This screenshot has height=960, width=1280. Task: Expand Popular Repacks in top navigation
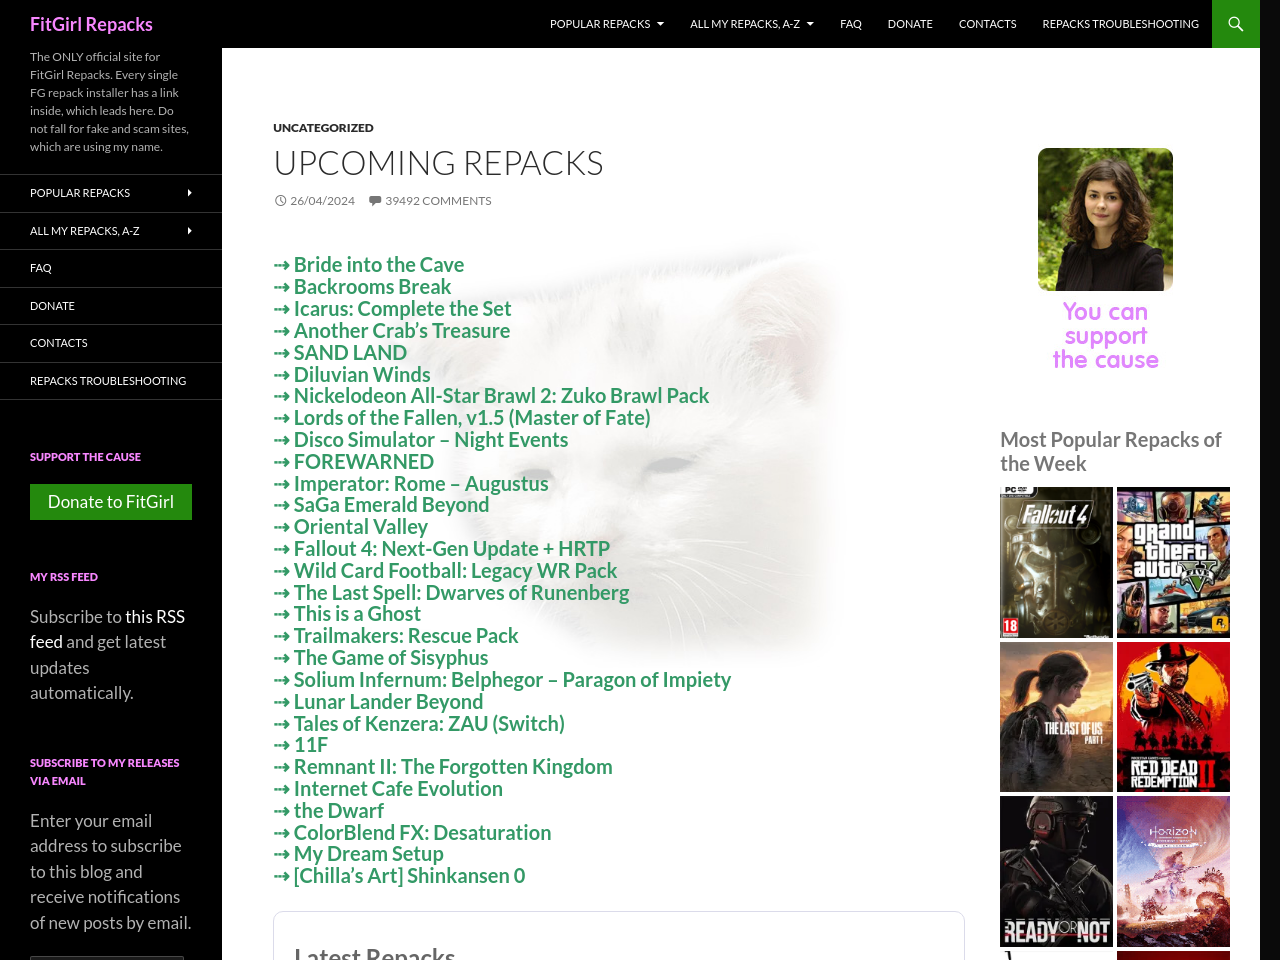(606, 24)
